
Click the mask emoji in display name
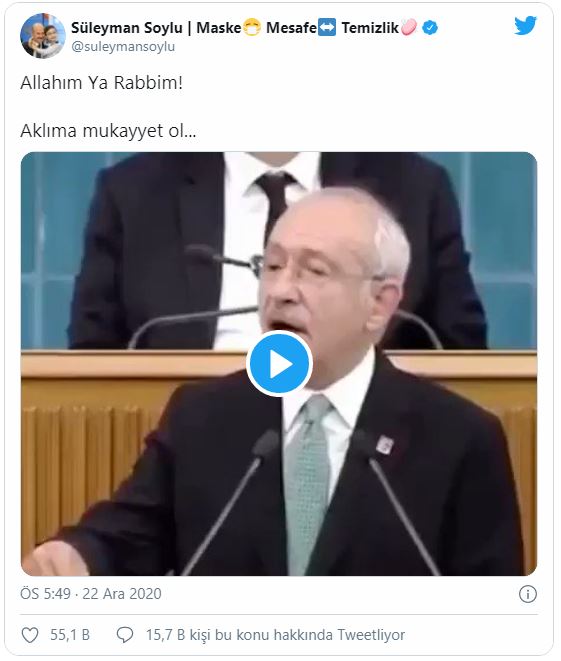click(252, 28)
